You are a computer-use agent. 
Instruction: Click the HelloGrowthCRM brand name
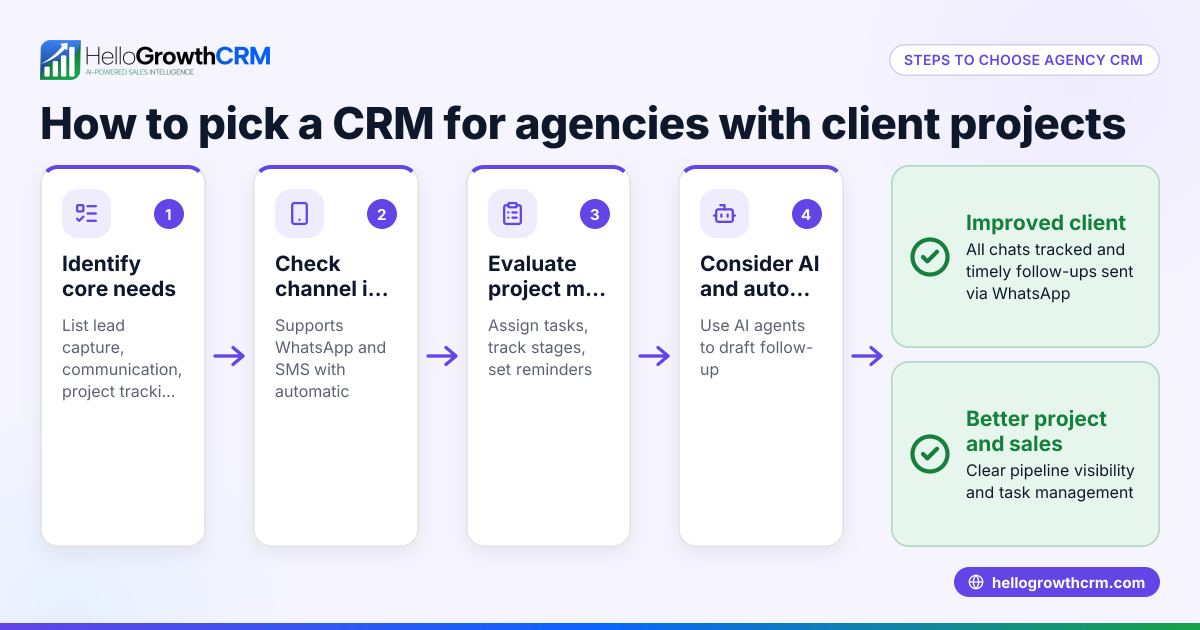pos(178,55)
